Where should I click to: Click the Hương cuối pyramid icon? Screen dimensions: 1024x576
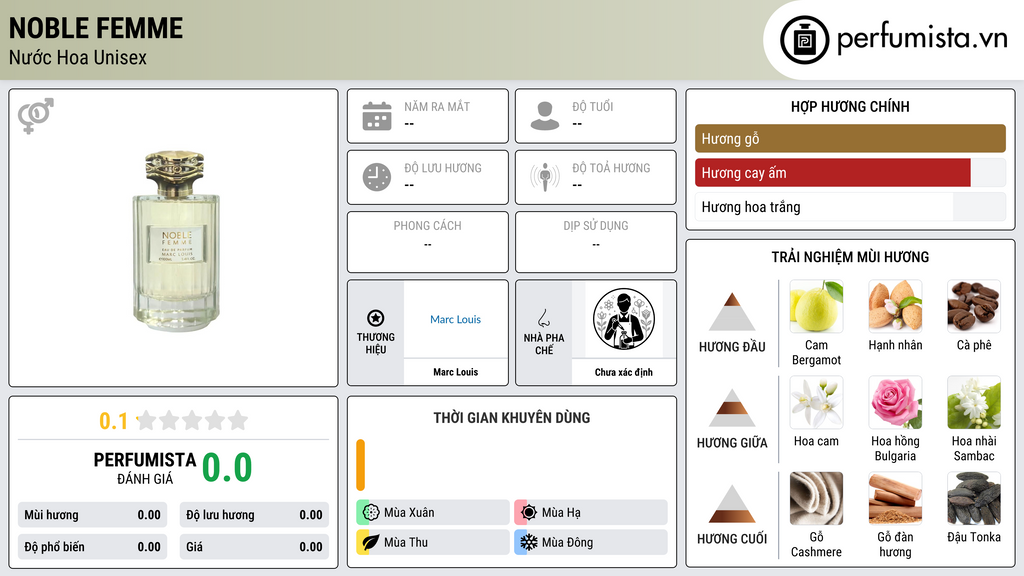732,504
